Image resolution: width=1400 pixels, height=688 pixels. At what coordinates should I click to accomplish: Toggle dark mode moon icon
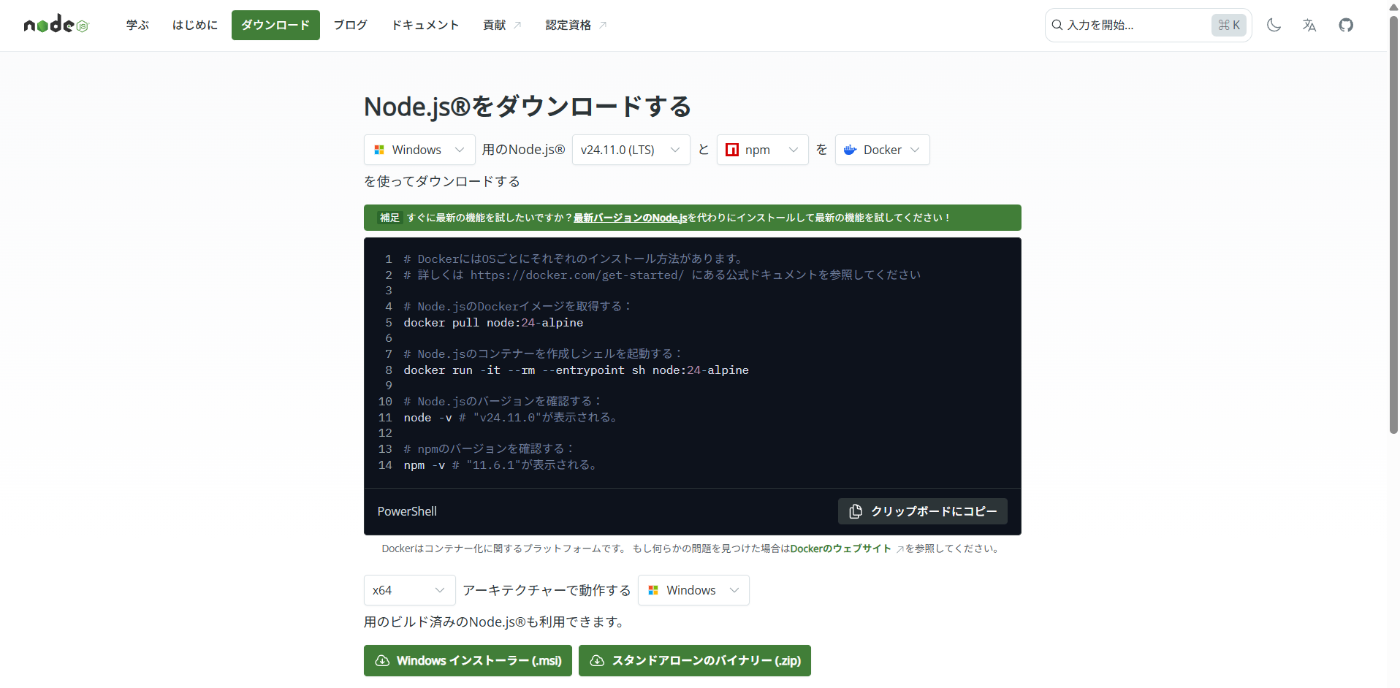click(1274, 25)
